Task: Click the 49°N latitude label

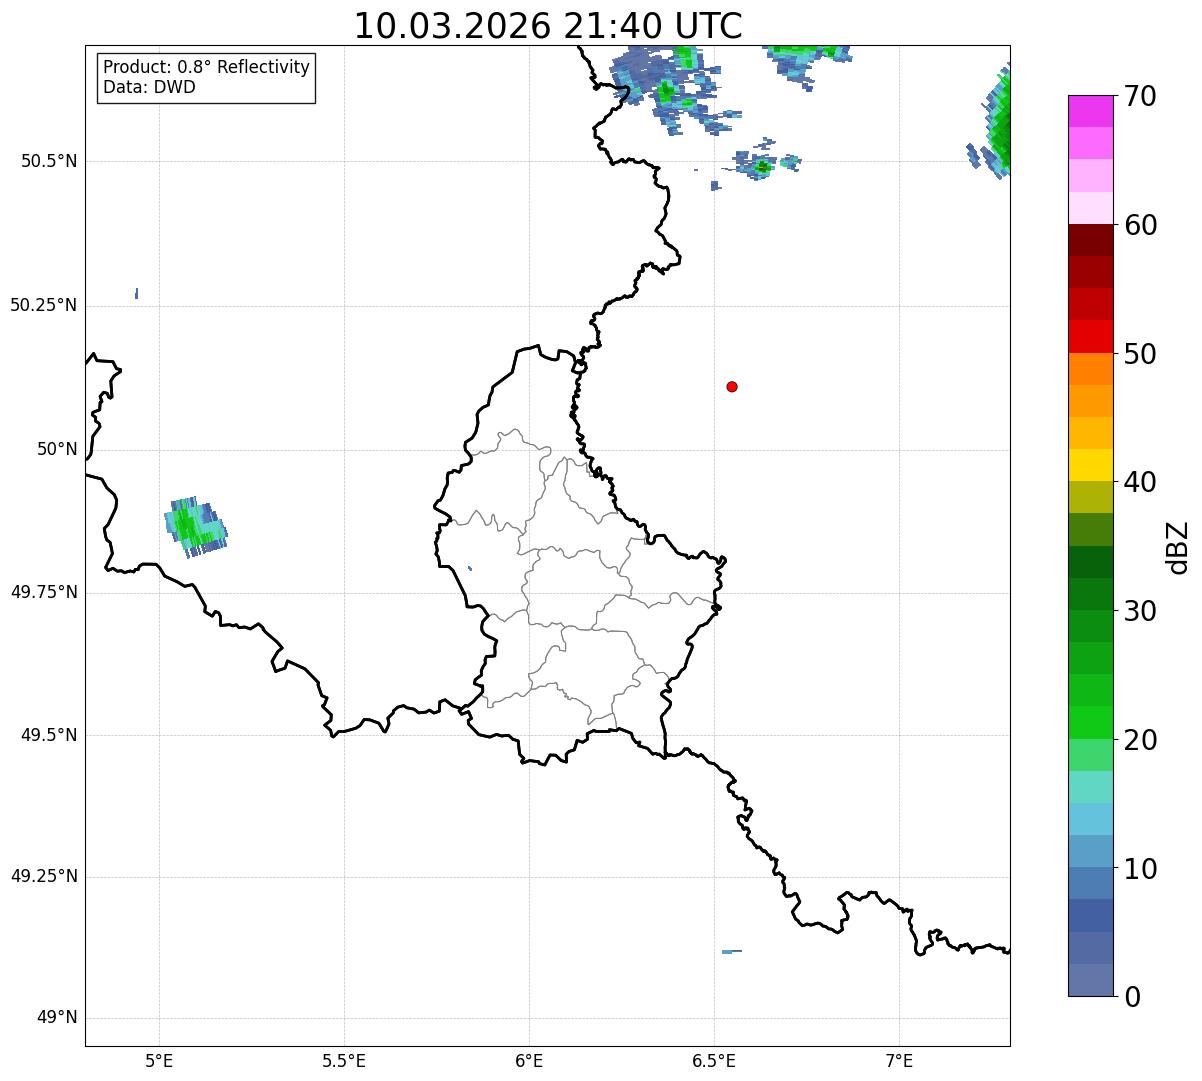Action: [56, 1018]
